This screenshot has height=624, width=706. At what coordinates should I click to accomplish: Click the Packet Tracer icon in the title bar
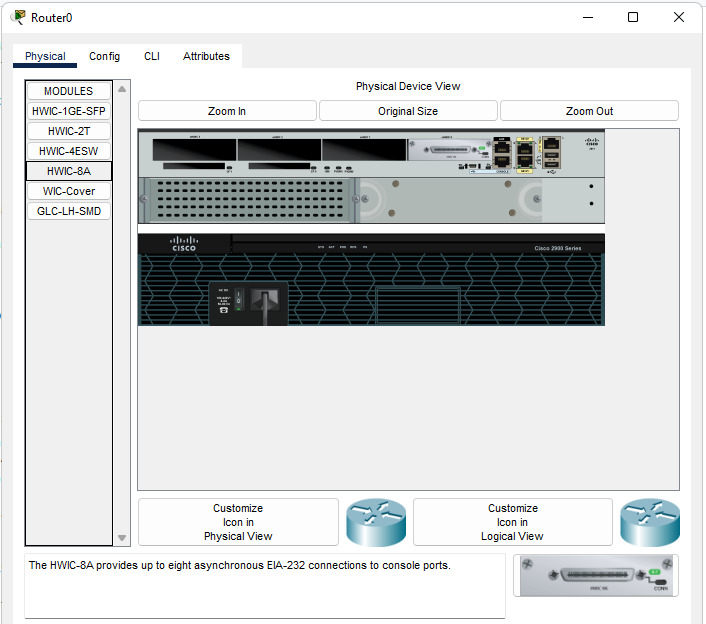coord(18,17)
